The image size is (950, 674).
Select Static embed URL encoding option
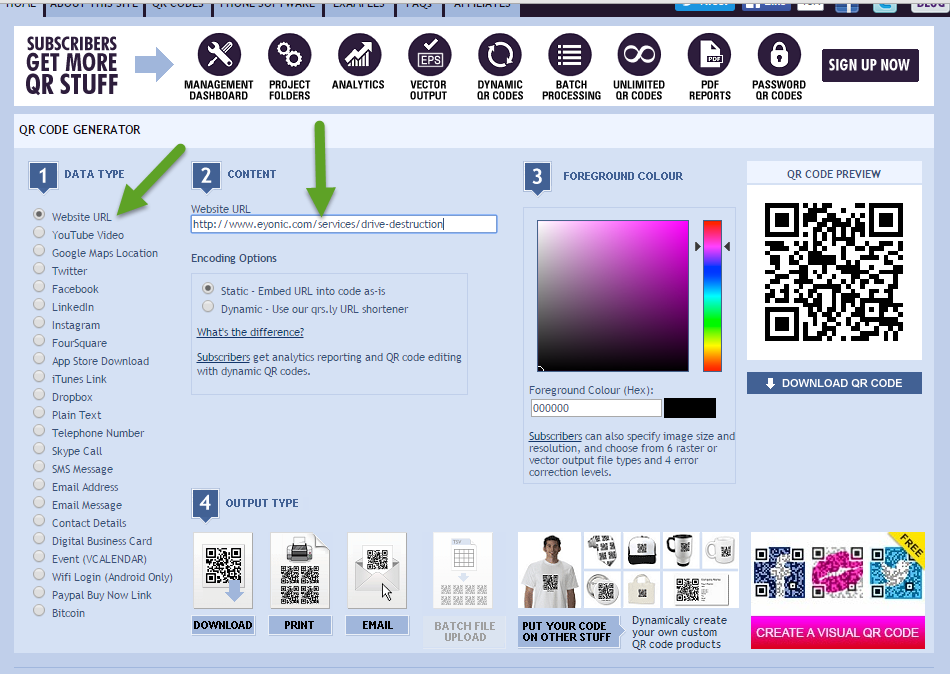pyautogui.click(x=208, y=289)
